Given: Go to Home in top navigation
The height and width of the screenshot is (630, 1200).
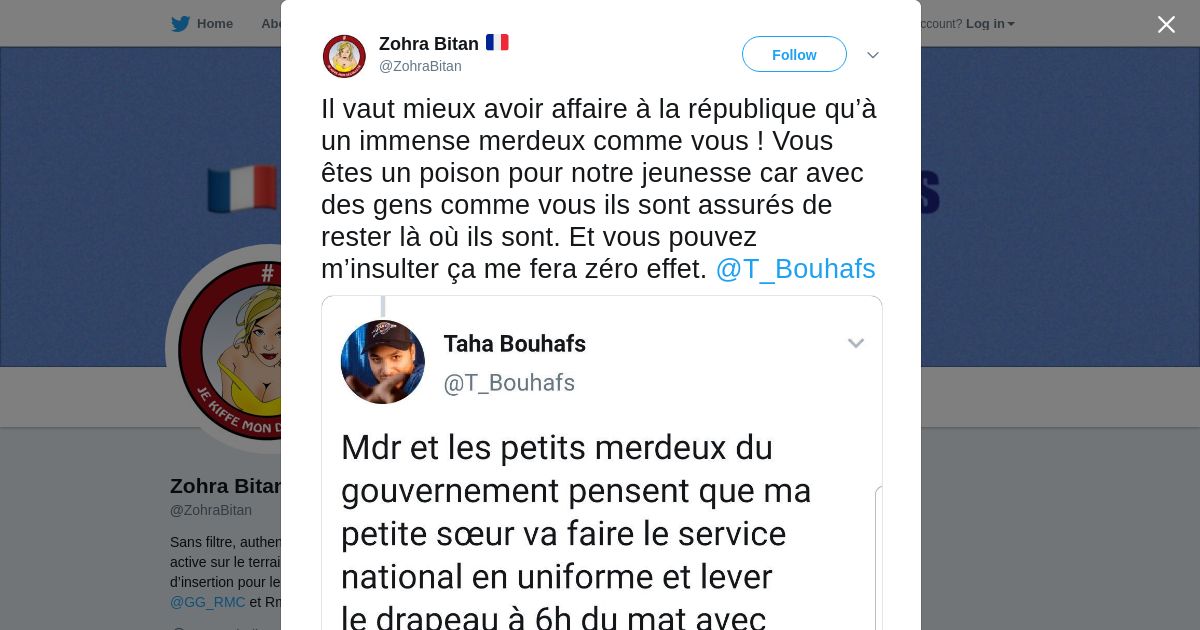Looking at the screenshot, I should 214,24.
